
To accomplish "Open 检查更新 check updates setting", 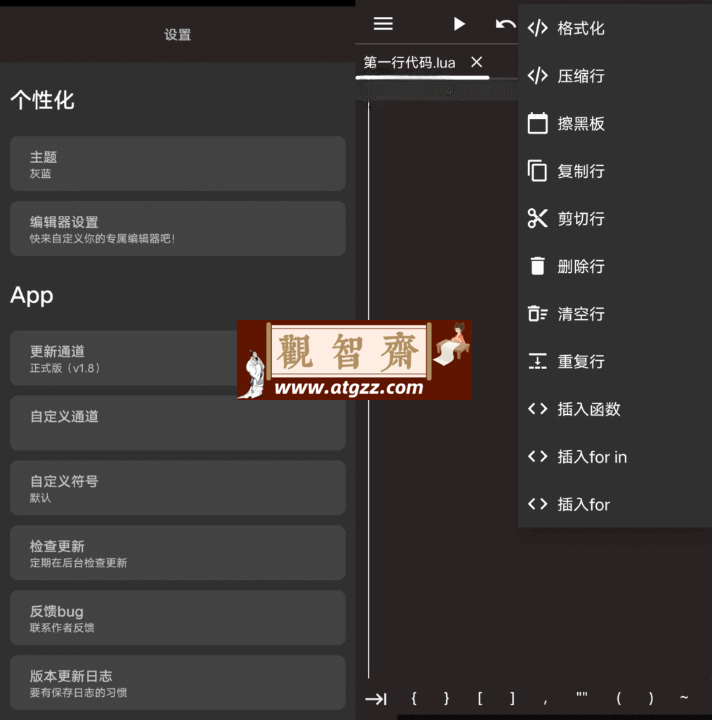I will (178, 552).
